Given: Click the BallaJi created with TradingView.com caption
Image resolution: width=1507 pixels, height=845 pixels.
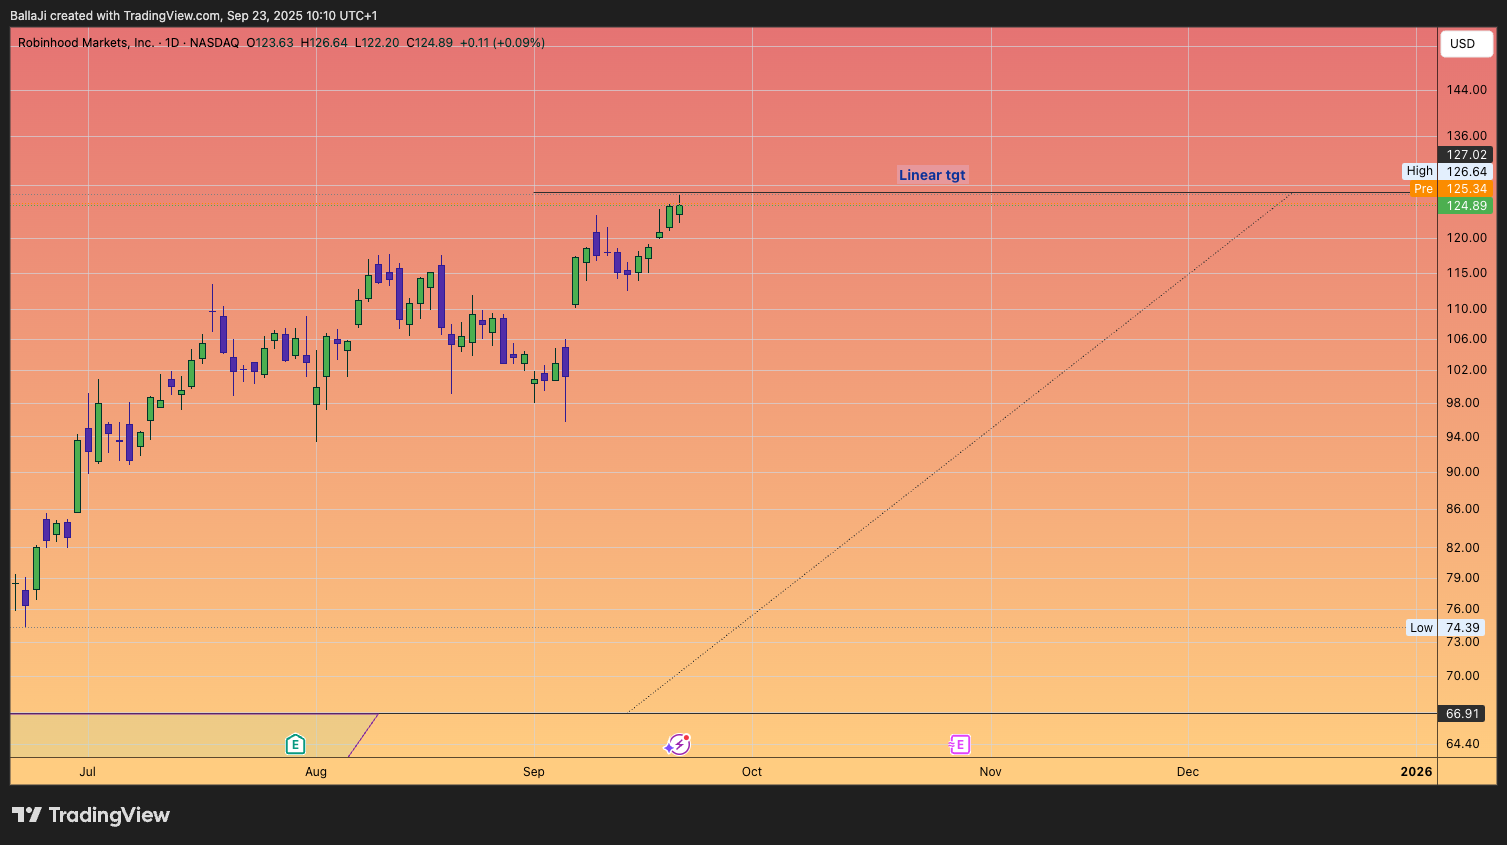Looking at the screenshot, I should coord(194,16).
